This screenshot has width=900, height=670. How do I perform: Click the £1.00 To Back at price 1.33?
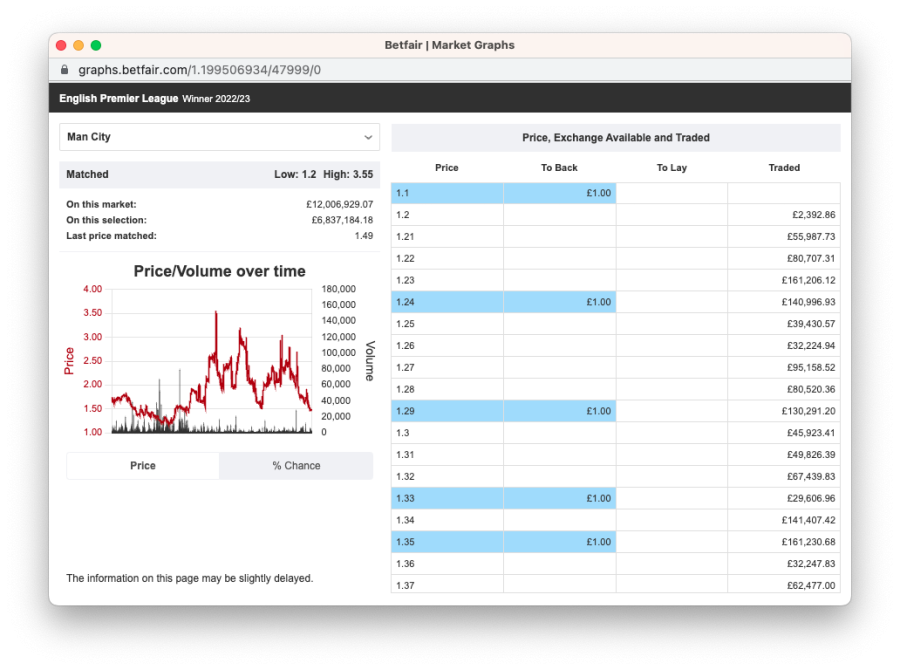(x=560, y=498)
